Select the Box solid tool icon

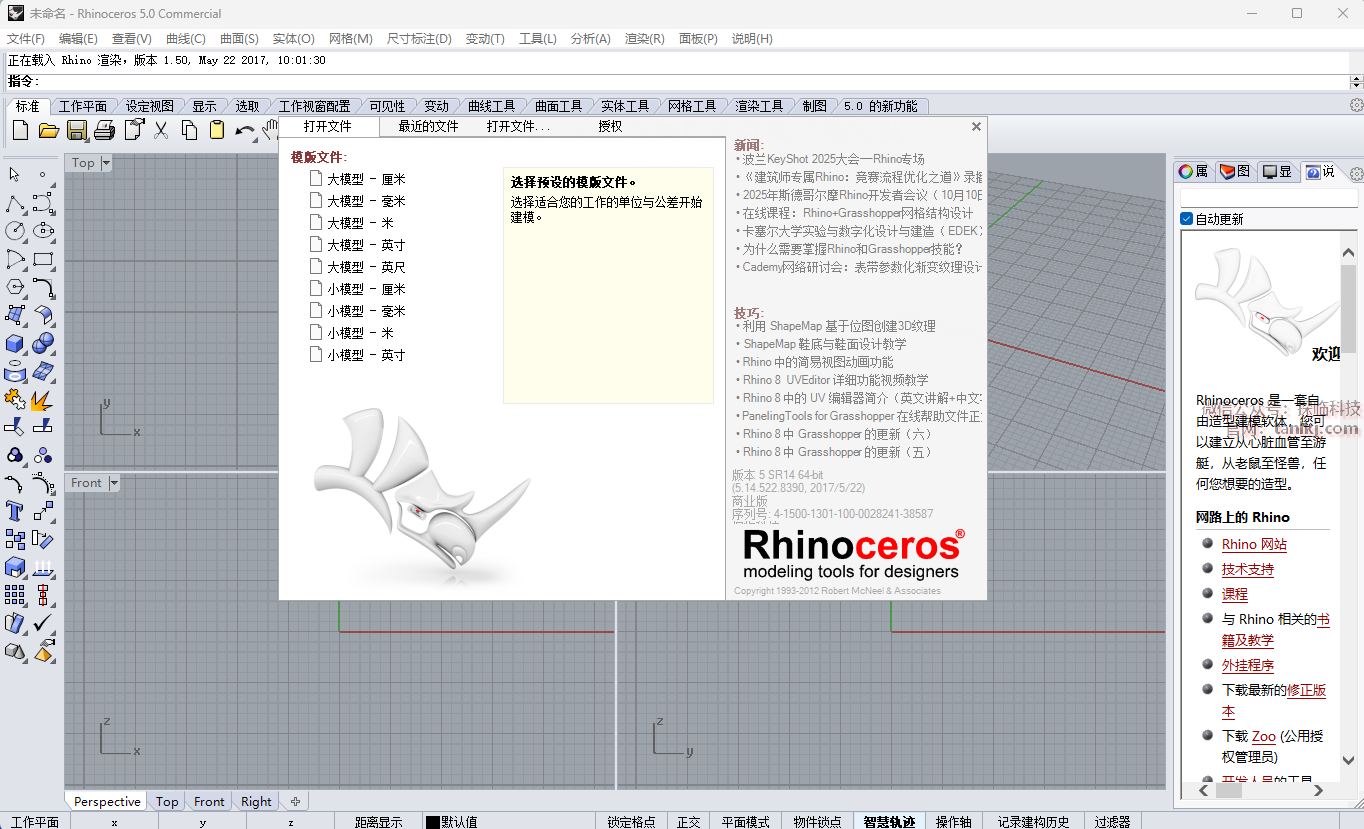click(15, 344)
